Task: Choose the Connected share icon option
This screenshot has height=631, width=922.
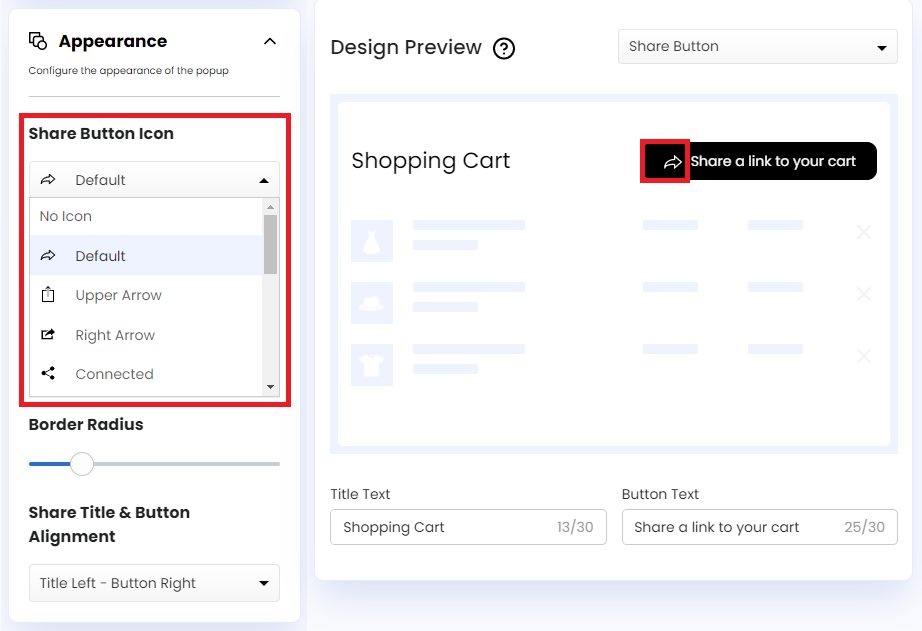Action: (x=113, y=374)
